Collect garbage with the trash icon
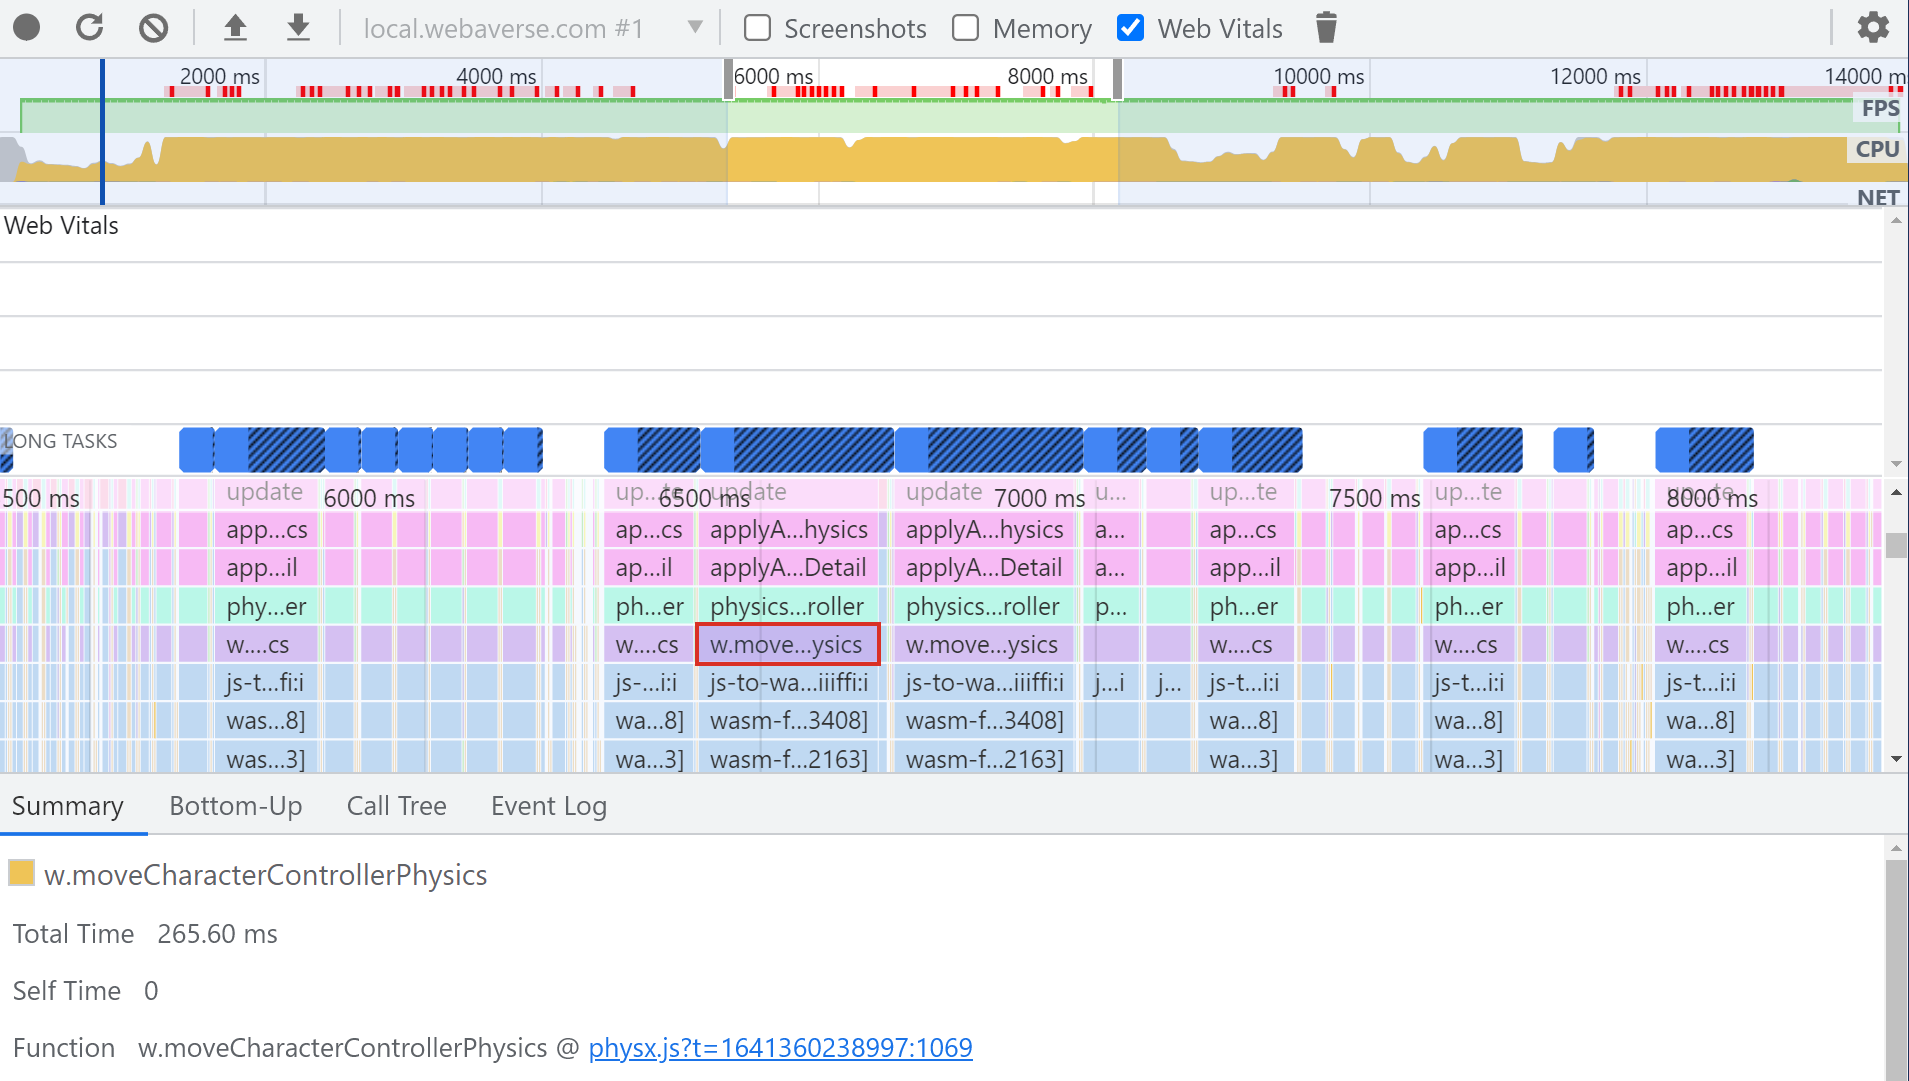The image size is (1909, 1081). 1325,27
